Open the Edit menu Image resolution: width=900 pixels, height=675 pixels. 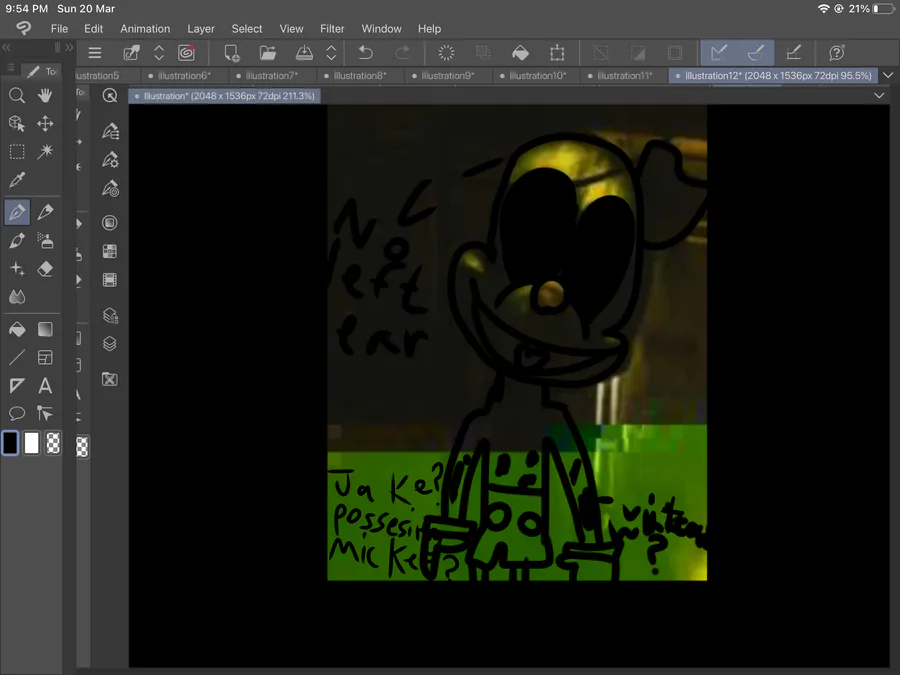94,29
